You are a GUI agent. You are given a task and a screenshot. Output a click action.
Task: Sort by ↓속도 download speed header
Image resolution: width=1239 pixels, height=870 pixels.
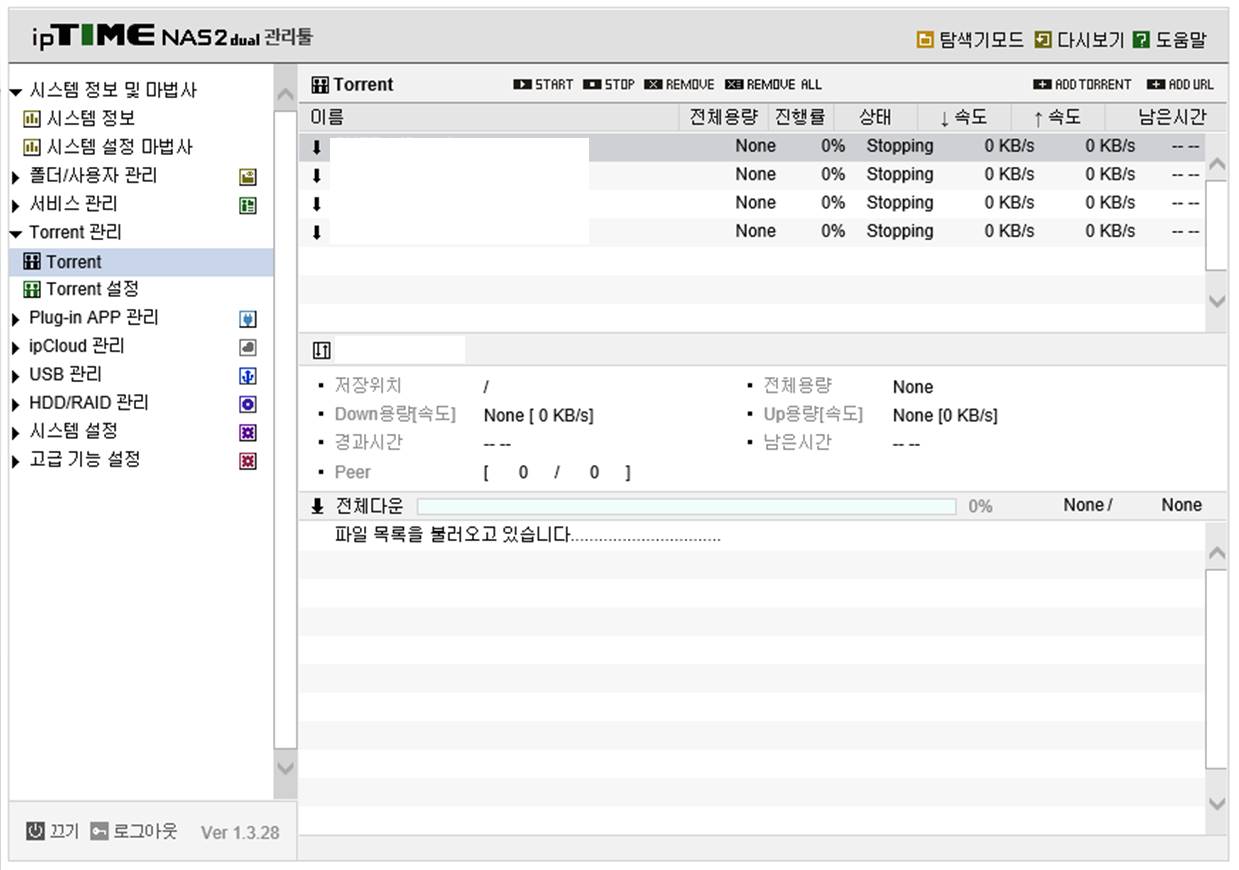click(963, 117)
